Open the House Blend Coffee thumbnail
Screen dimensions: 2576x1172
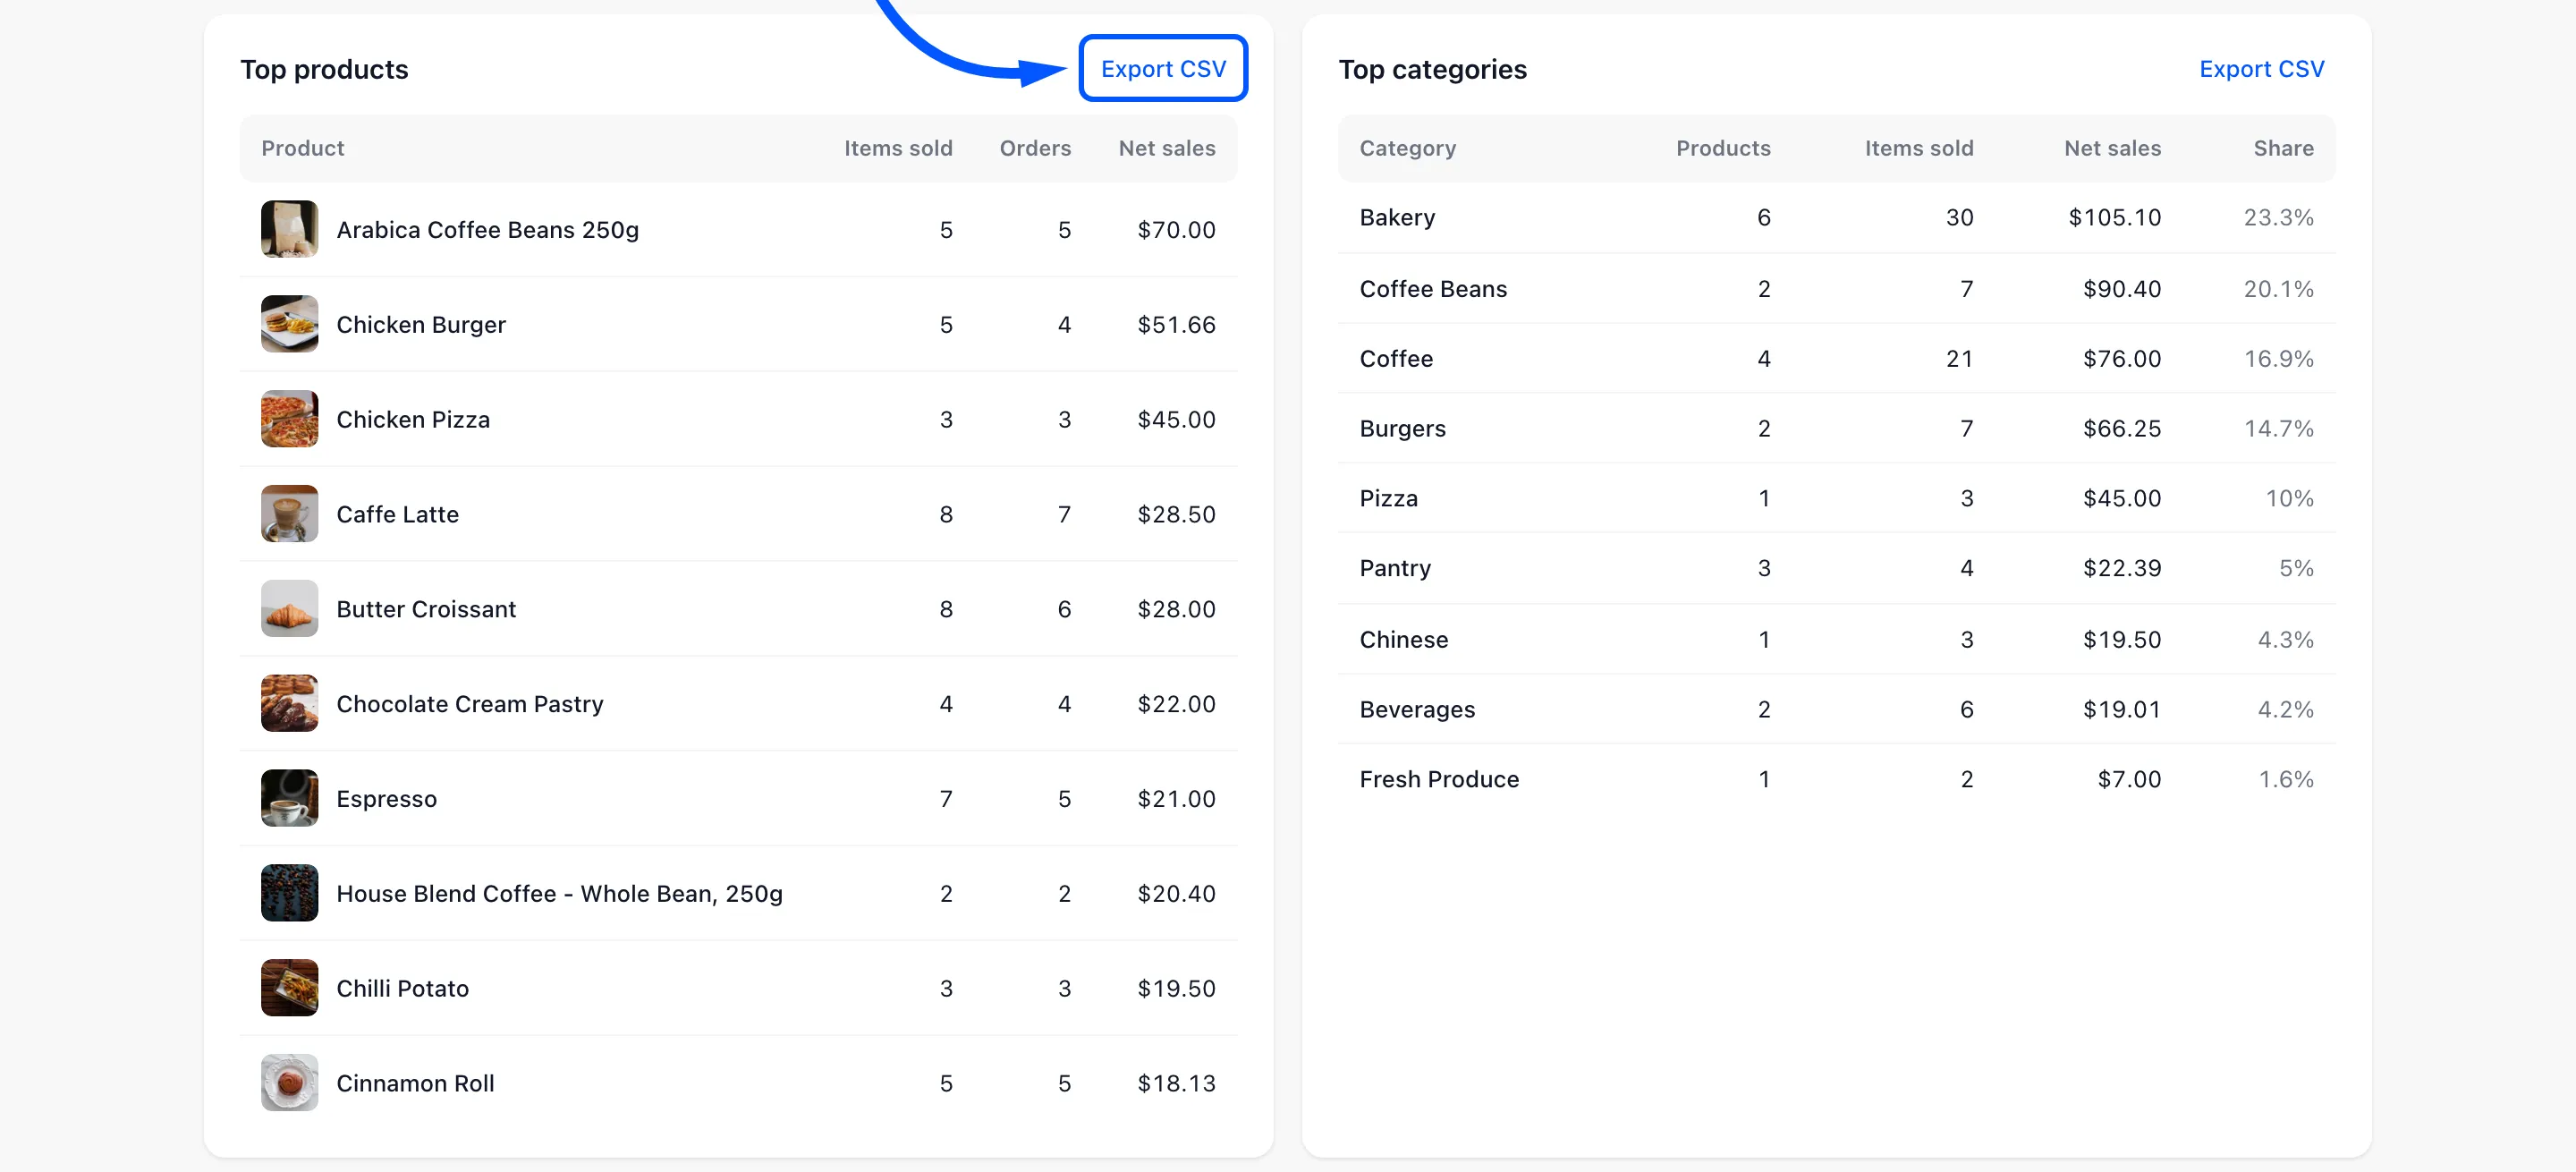[x=290, y=893]
